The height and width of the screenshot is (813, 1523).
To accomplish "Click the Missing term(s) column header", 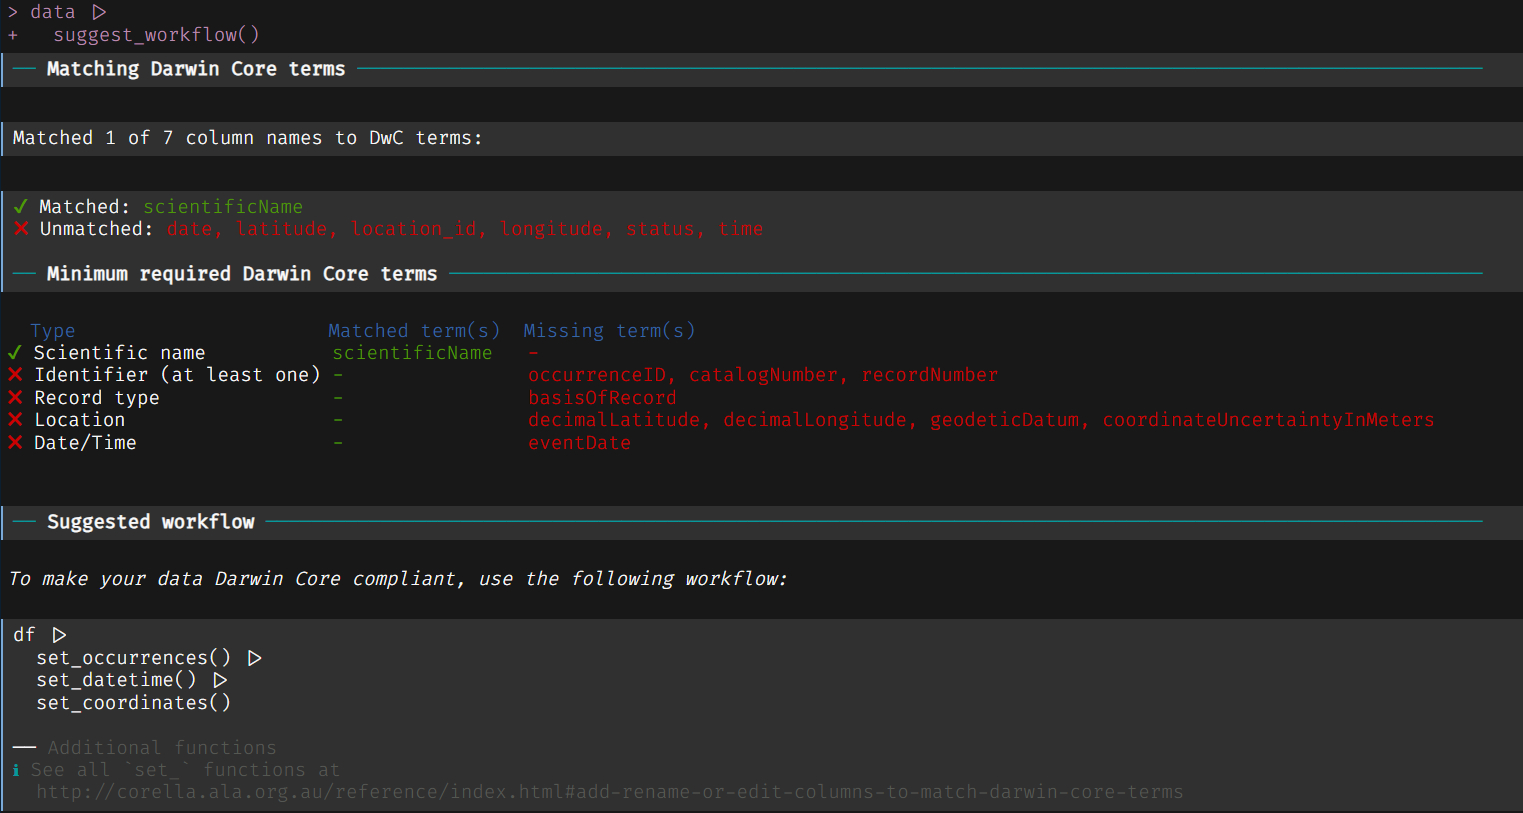I will pos(608,331).
